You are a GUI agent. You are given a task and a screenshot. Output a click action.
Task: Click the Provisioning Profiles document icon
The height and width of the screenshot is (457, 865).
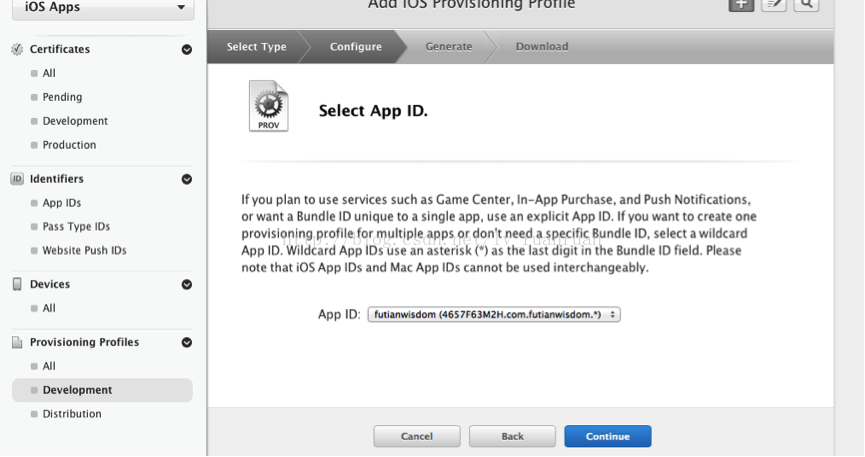click(x=17, y=342)
